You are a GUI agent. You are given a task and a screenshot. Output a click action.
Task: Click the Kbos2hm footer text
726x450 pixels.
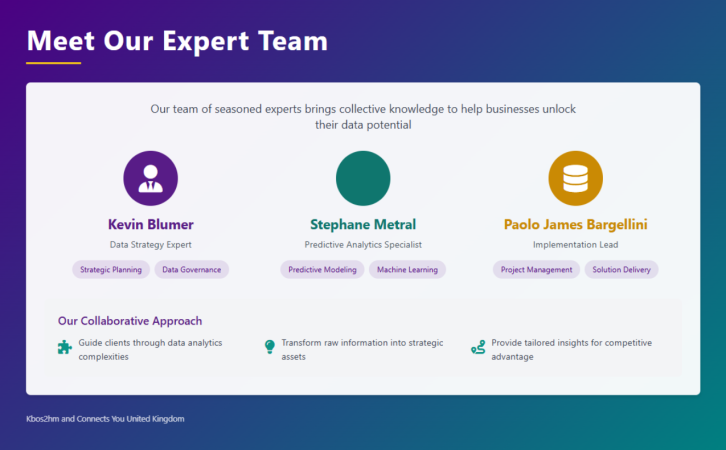105,419
